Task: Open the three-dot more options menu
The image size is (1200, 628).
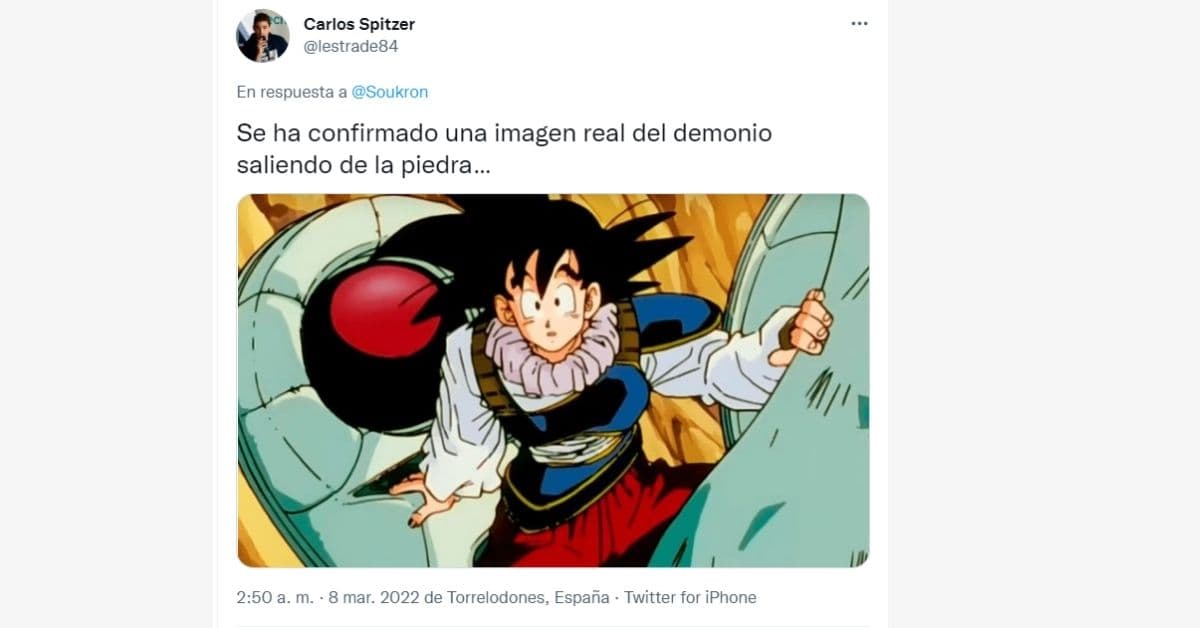Action: [x=859, y=24]
